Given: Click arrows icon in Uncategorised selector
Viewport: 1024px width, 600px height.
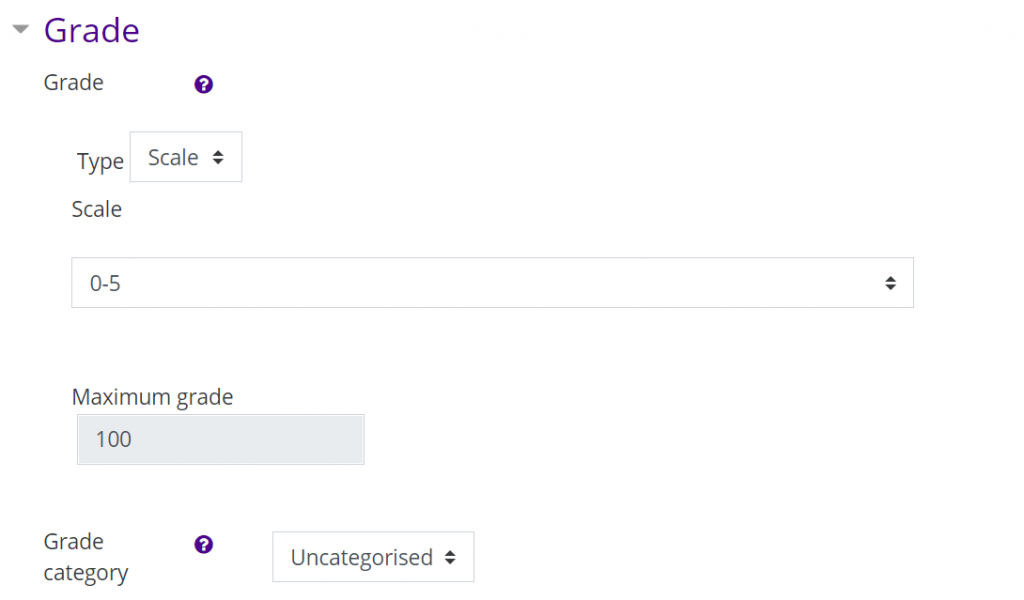Looking at the screenshot, I should pos(450,558).
